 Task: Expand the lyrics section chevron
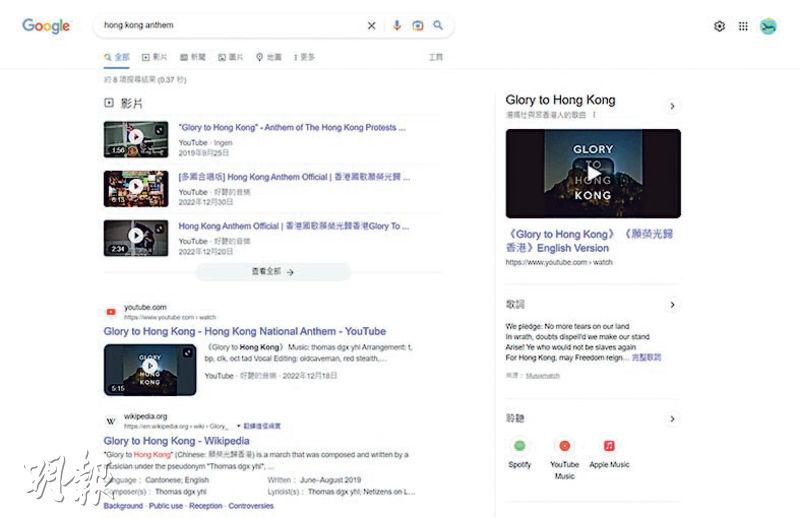672,304
